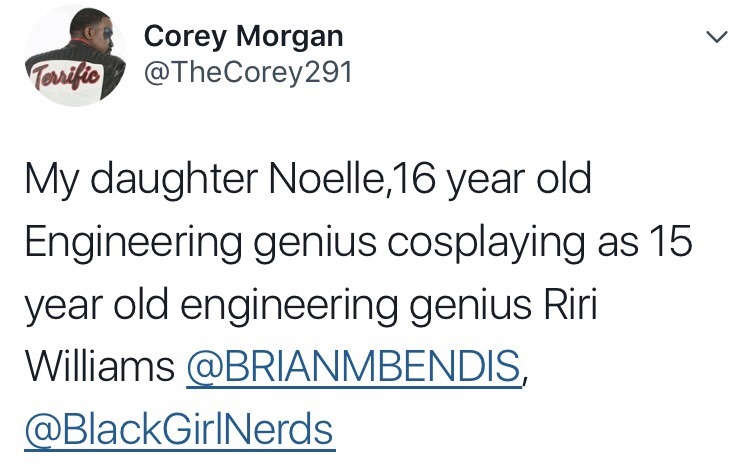Image resolution: width=750 pixels, height=470 pixels.
Task: Open the Corey Morgan display name
Action: [x=244, y=37]
